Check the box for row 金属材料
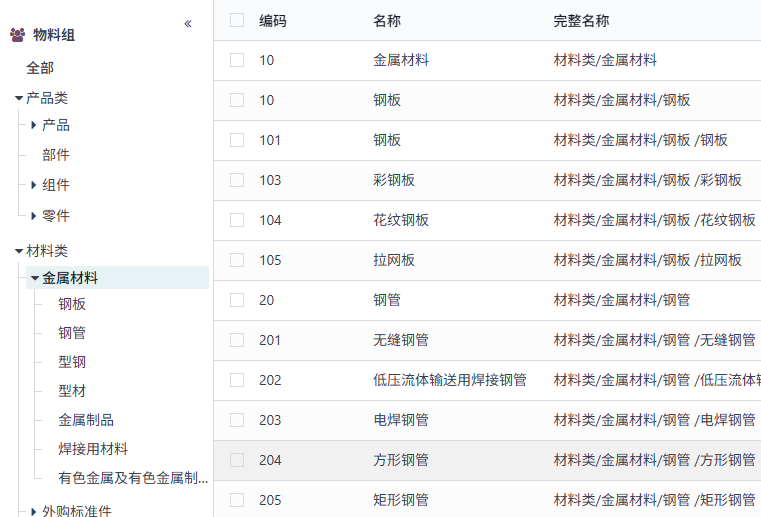 click(237, 60)
